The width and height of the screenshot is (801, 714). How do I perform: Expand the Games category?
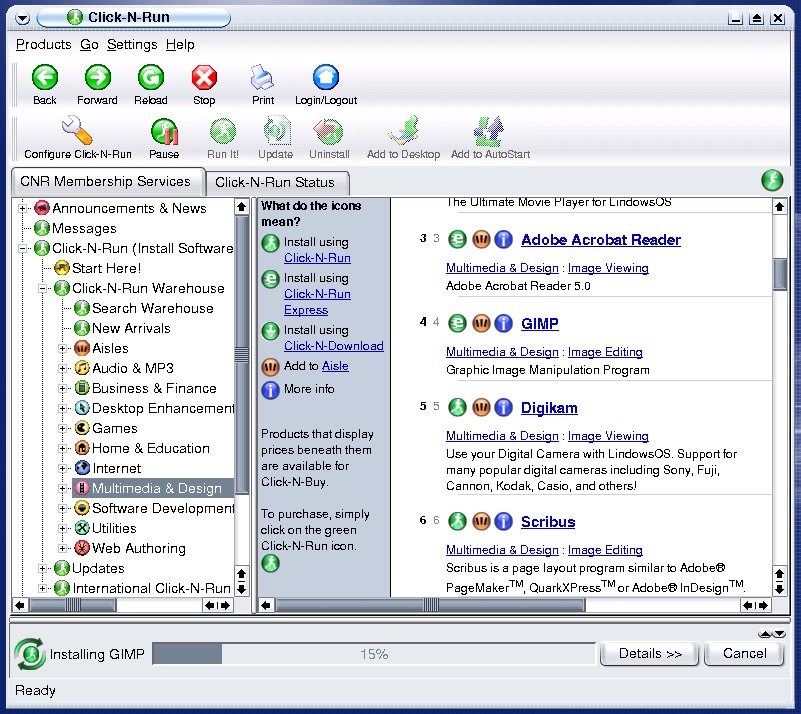(x=62, y=428)
